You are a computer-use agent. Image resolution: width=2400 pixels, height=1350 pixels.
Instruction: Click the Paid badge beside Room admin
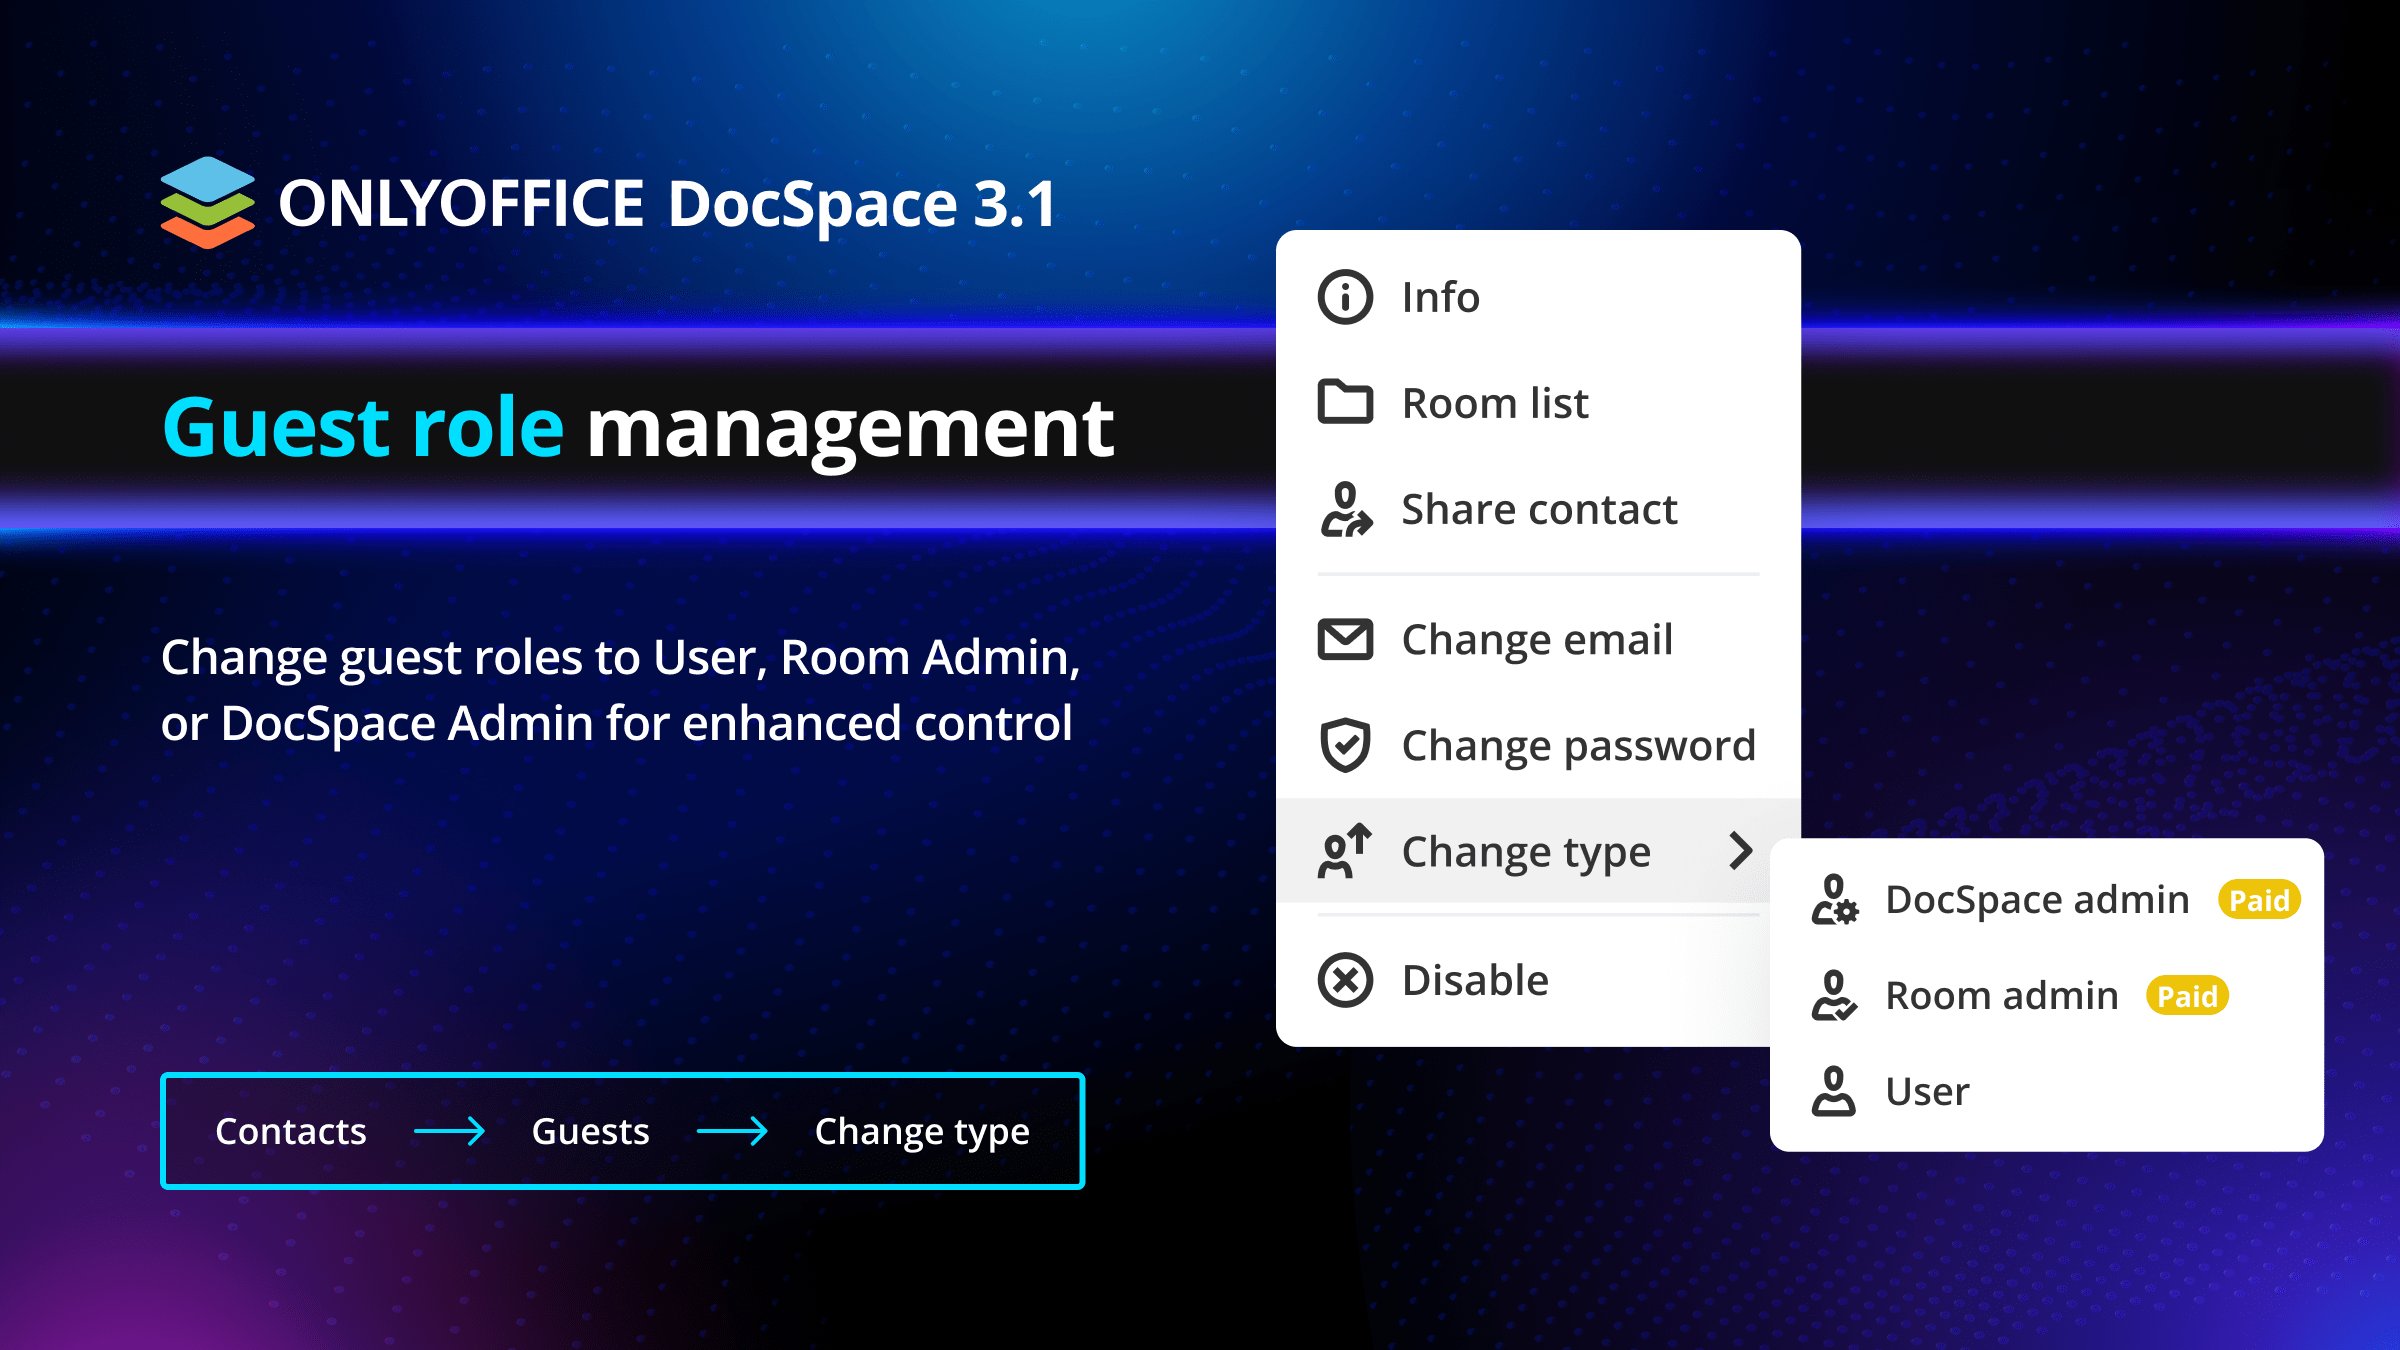pyautogui.click(x=2187, y=996)
